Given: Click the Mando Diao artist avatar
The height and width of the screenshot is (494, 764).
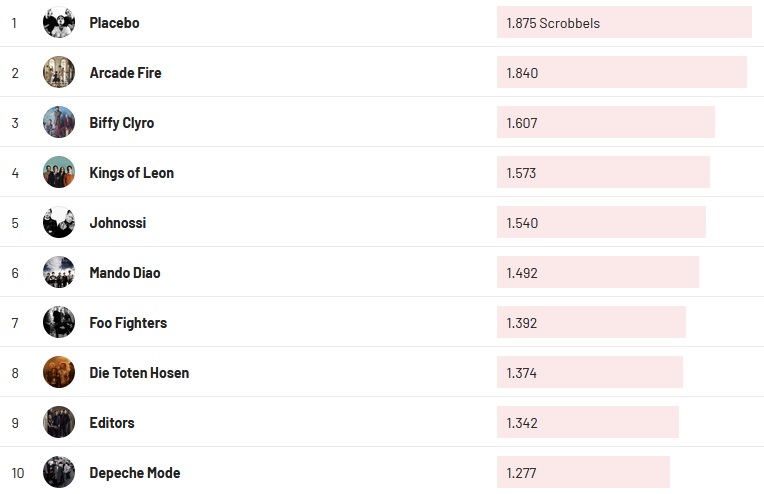Looking at the screenshot, I should pyautogui.click(x=59, y=272).
